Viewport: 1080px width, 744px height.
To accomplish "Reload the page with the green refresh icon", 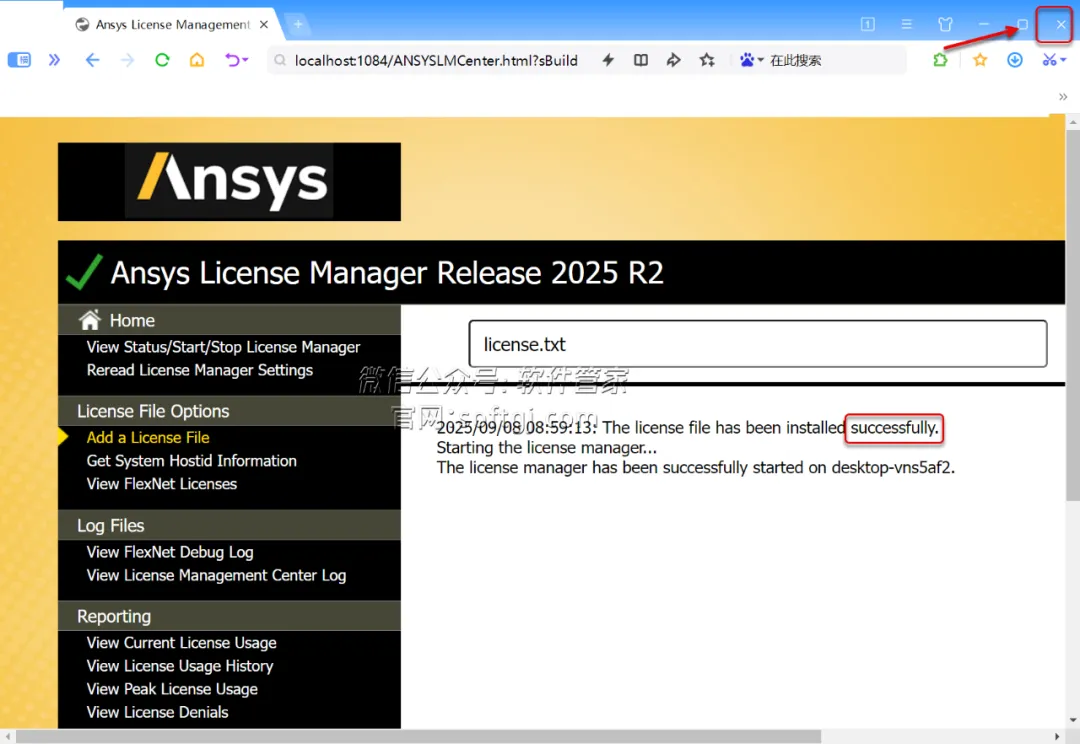I will pyautogui.click(x=162, y=60).
